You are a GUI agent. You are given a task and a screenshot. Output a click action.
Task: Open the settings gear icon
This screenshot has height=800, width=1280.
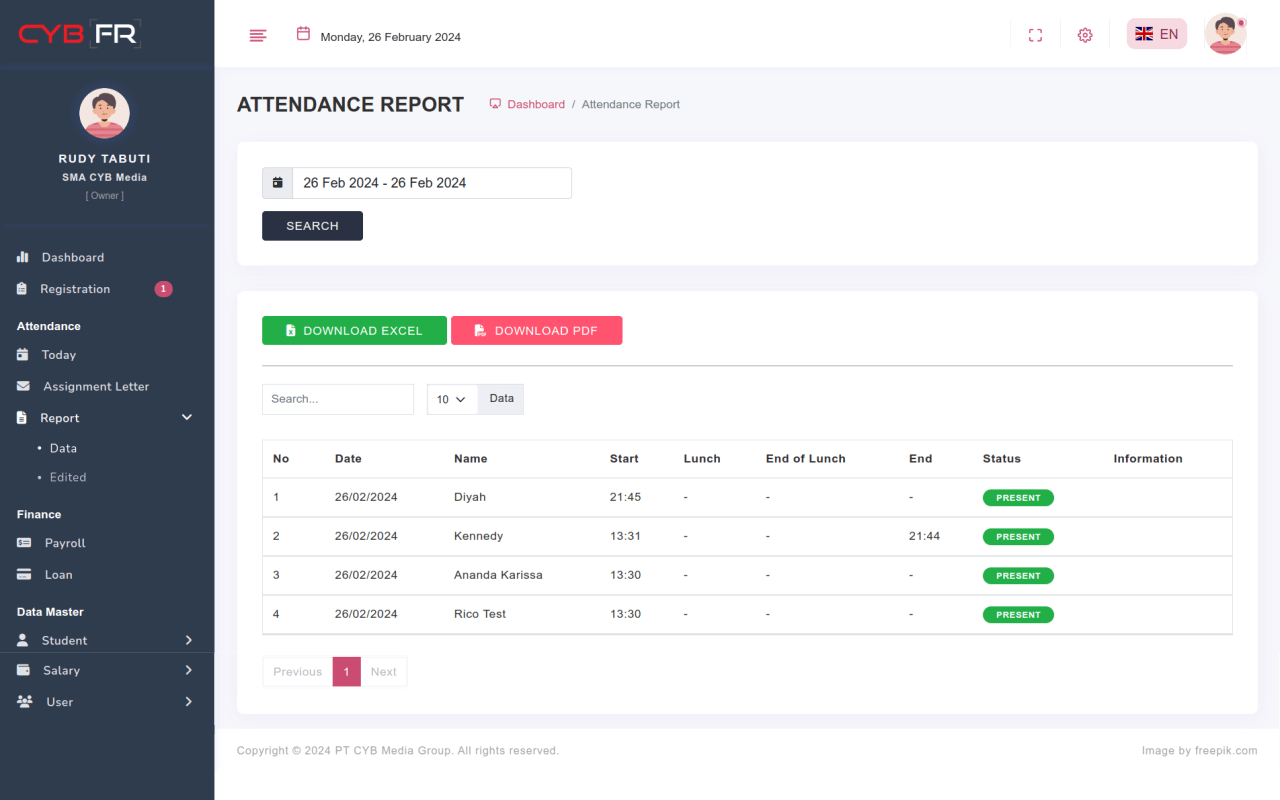[x=1085, y=36]
